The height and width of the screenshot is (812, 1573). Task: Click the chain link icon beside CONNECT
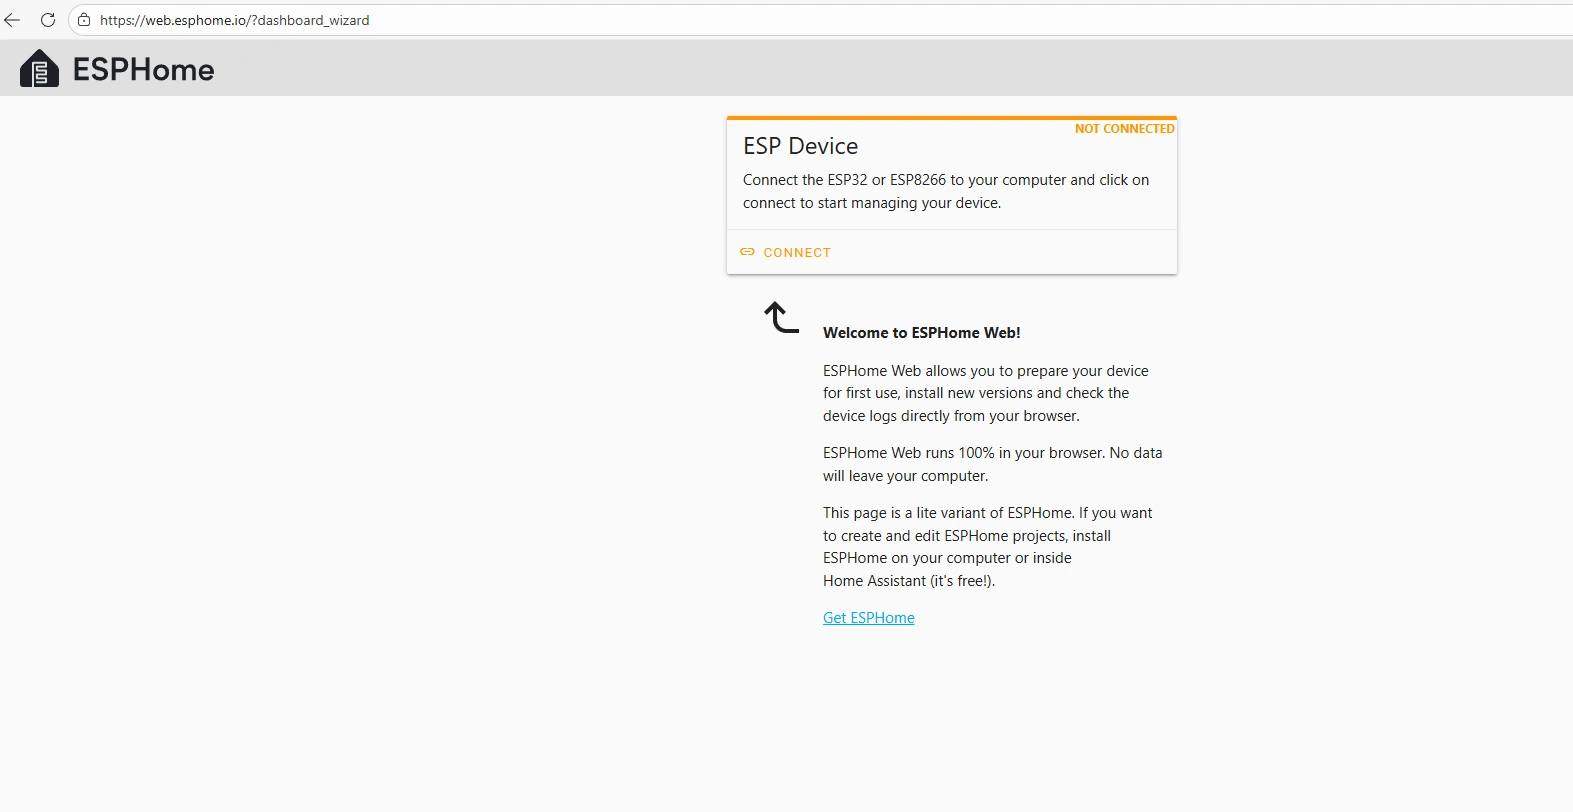coord(747,252)
